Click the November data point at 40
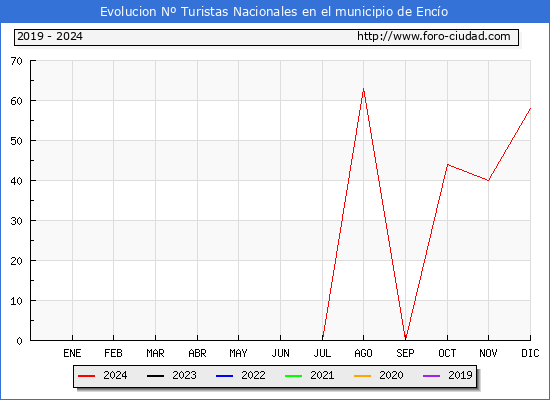This screenshot has height=400, width=550. tap(488, 180)
